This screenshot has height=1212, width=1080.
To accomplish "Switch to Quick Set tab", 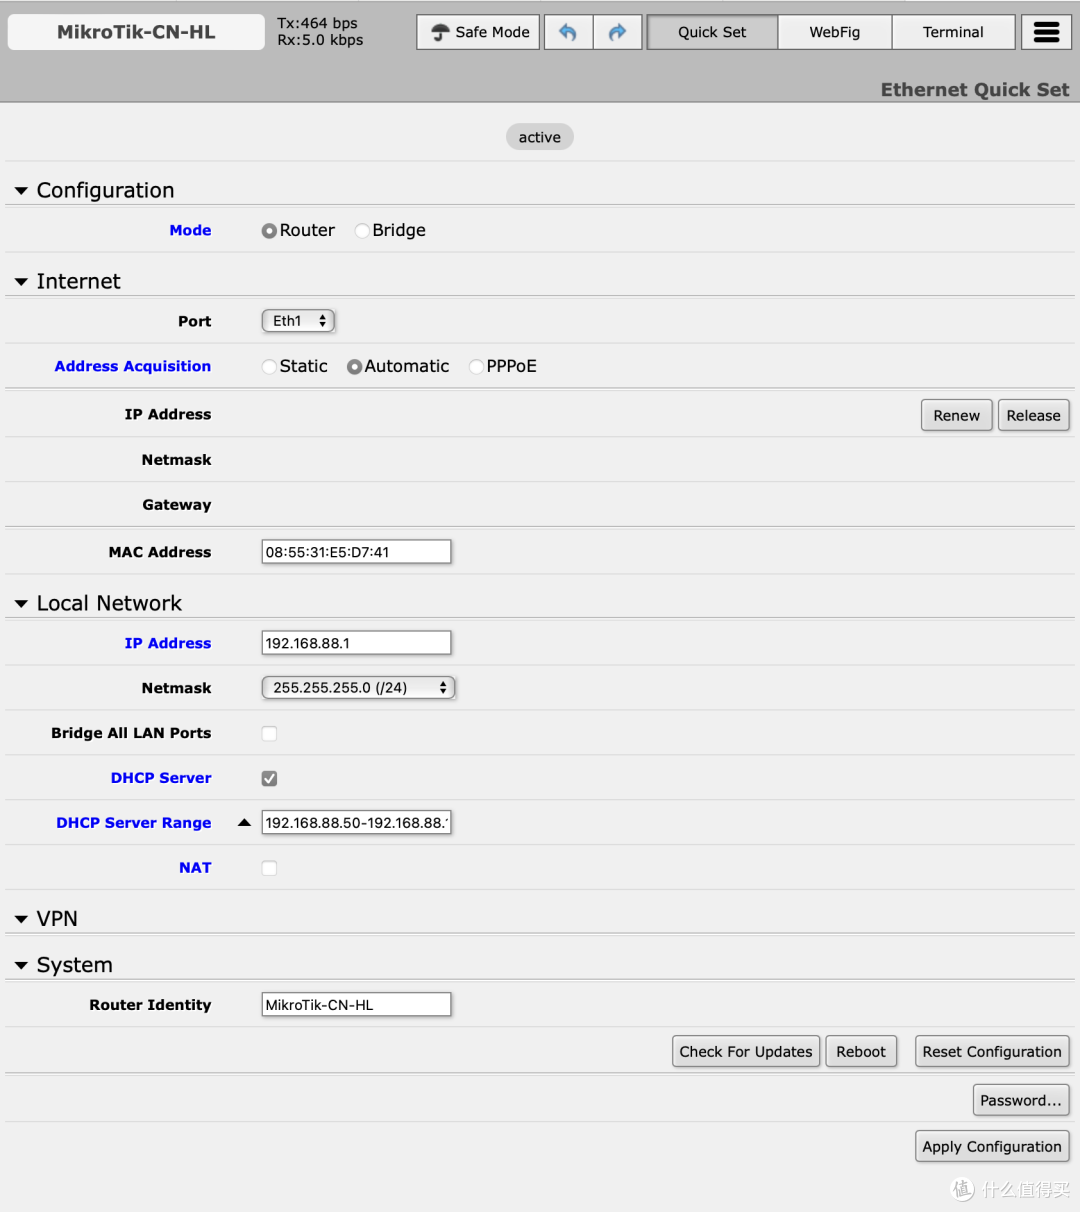I will coord(712,32).
